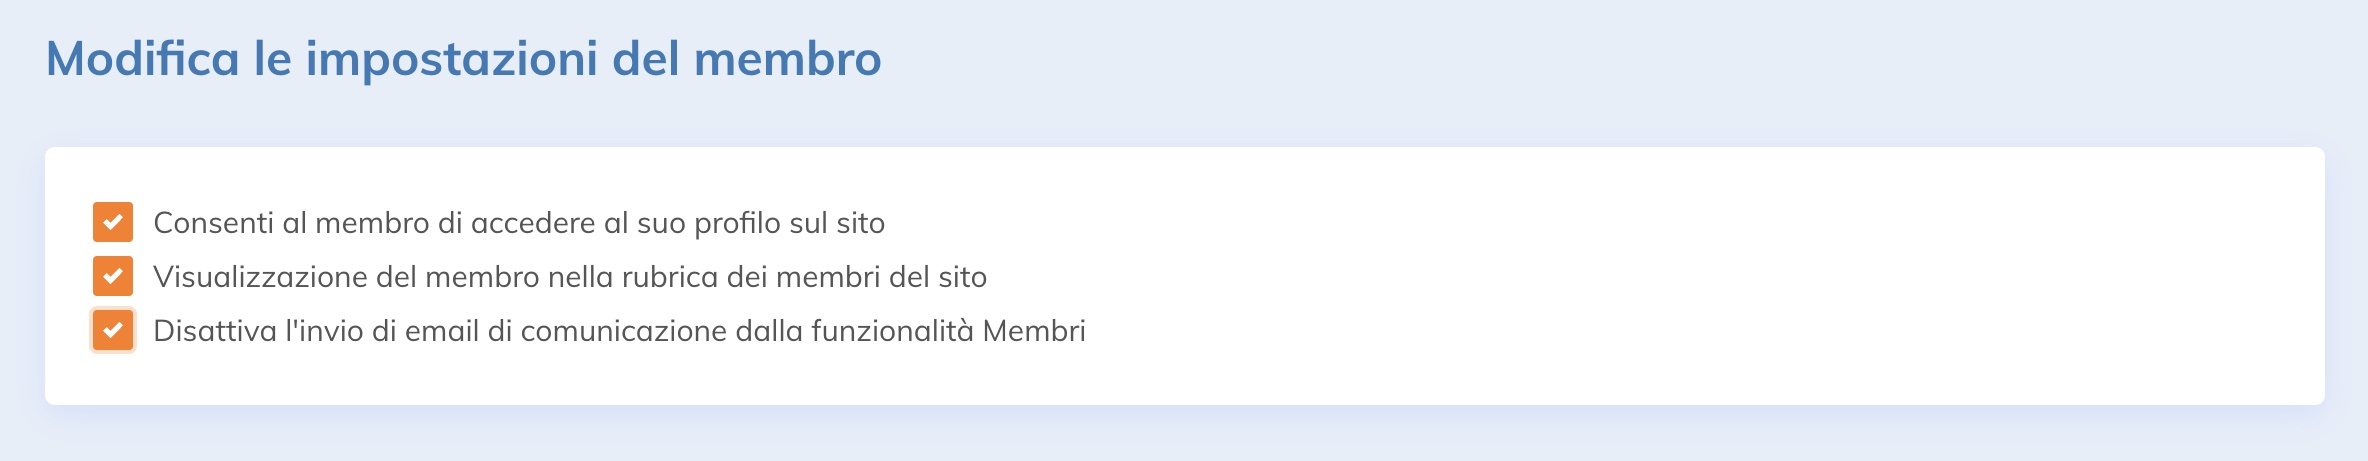The width and height of the screenshot is (2368, 461).
Task: Click the word "Membri" in the third option
Action: click(x=1034, y=331)
